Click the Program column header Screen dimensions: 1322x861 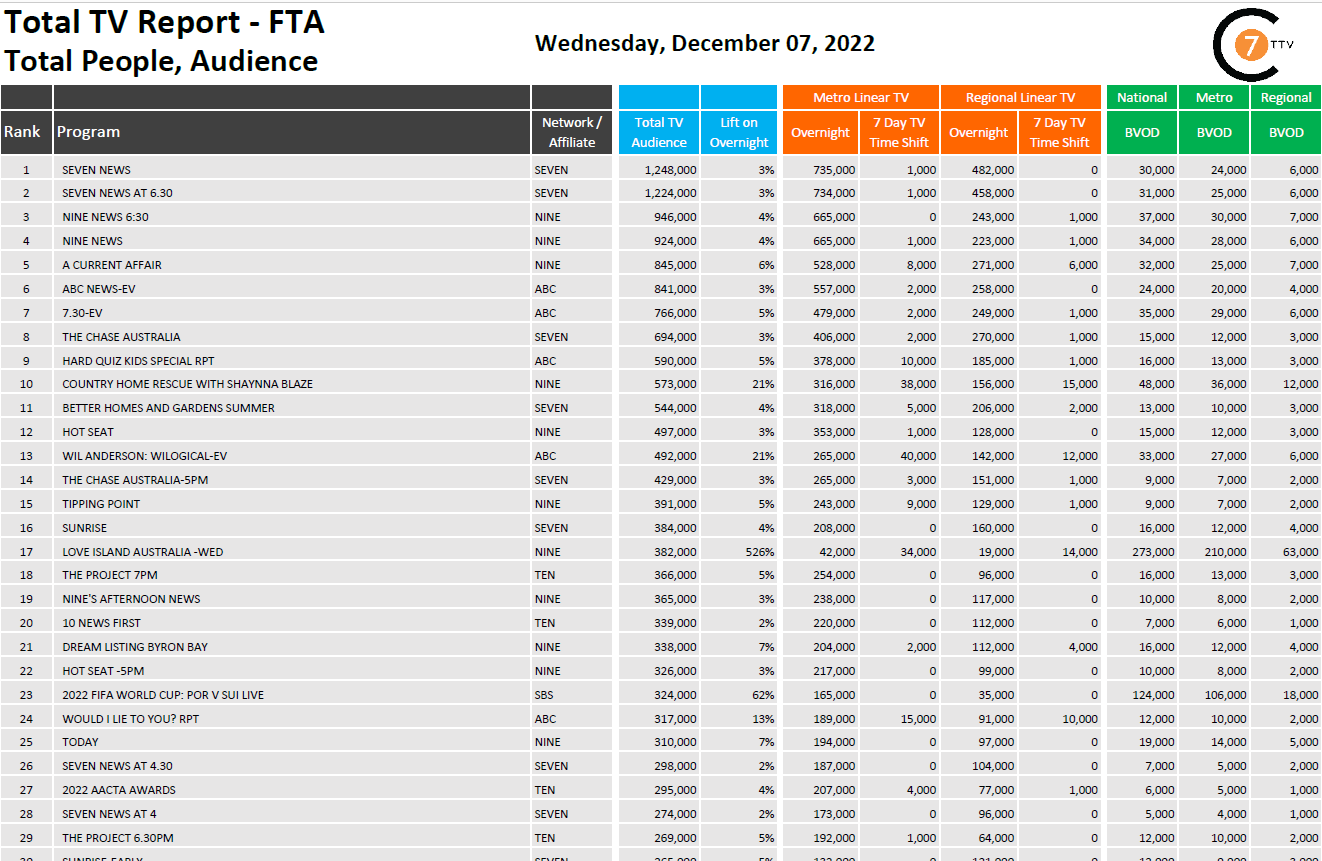click(x=88, y=132)
